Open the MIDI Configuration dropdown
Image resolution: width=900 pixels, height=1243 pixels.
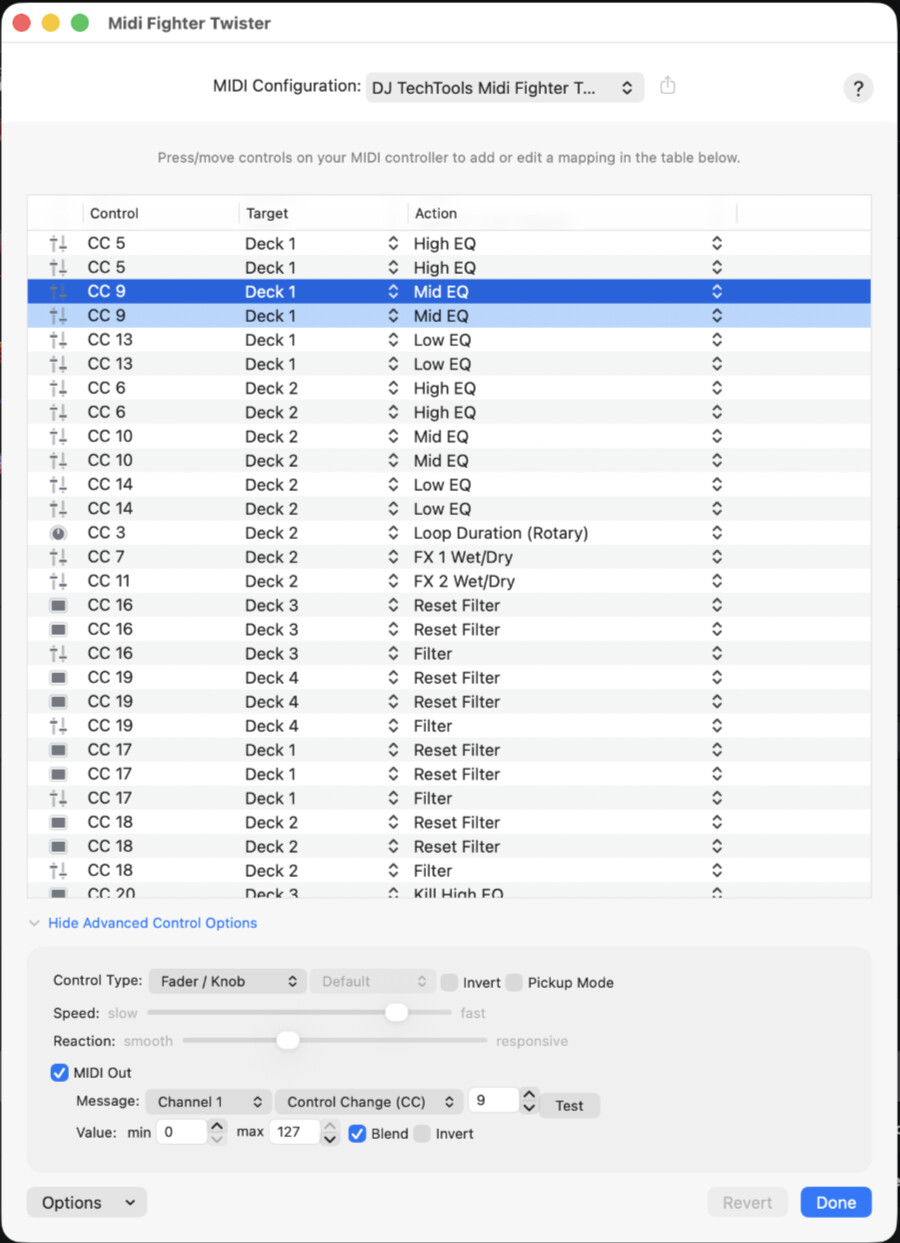tap(504, 88)
